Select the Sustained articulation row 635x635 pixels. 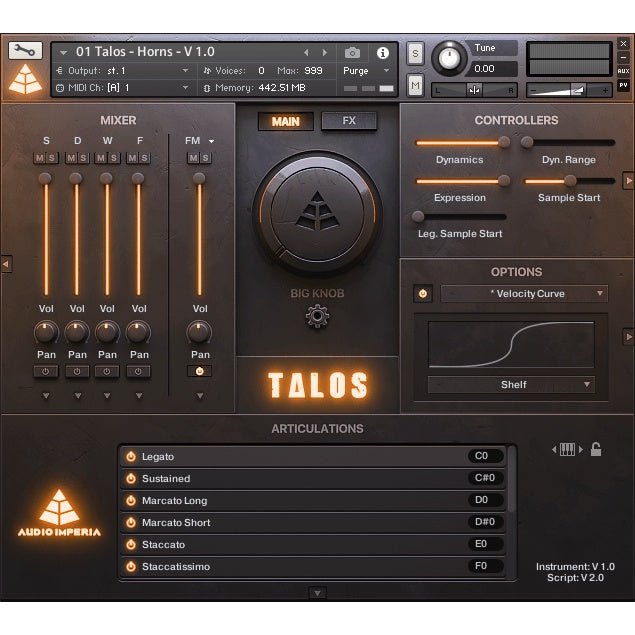point(313,479)
